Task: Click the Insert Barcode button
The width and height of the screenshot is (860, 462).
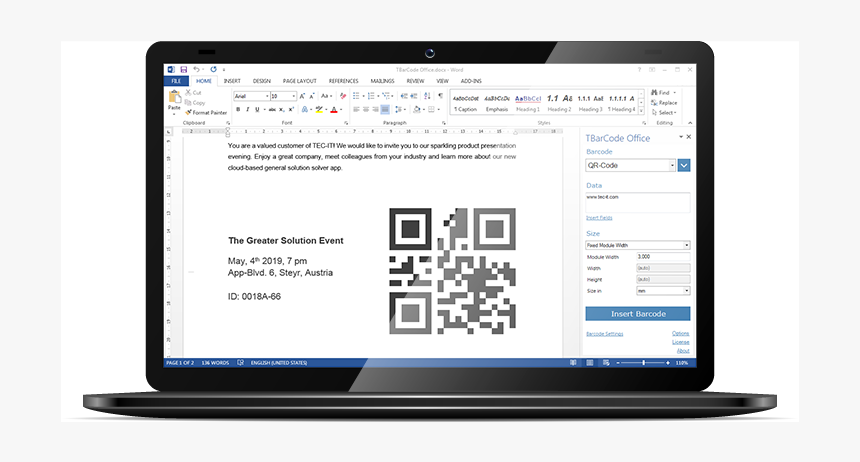Action: [638, 314]
